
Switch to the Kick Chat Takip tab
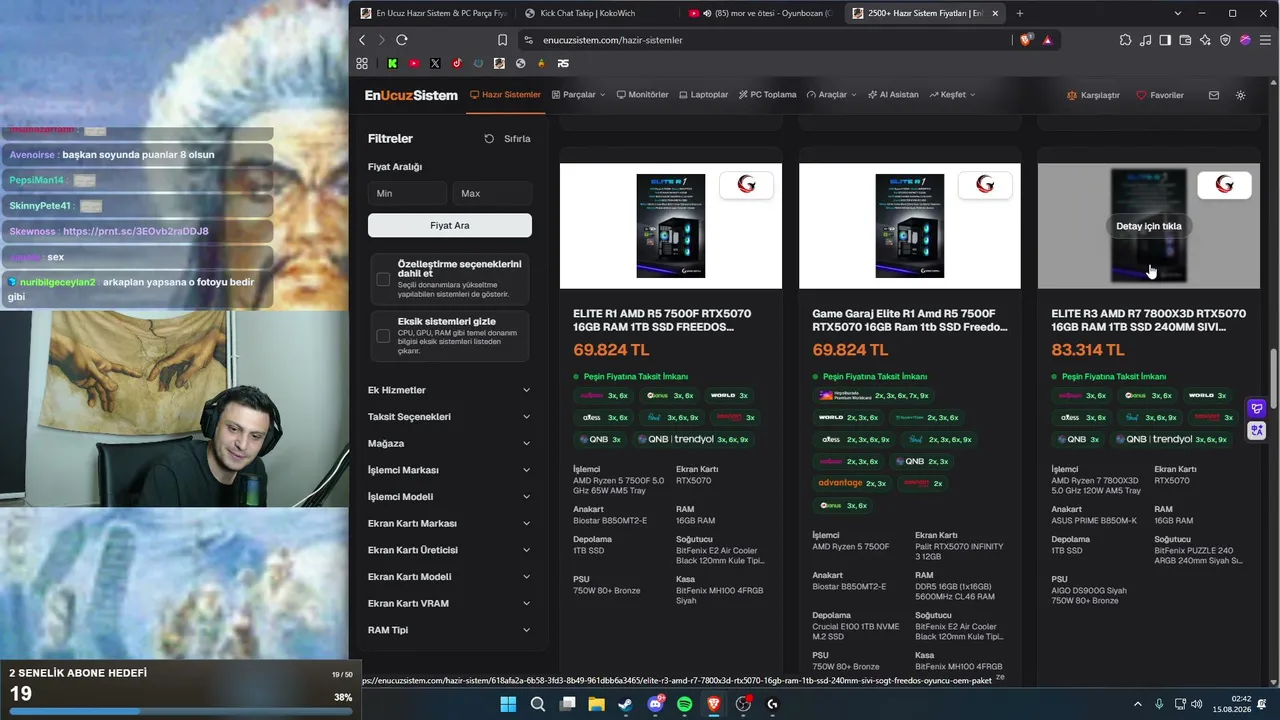[596, 13]
